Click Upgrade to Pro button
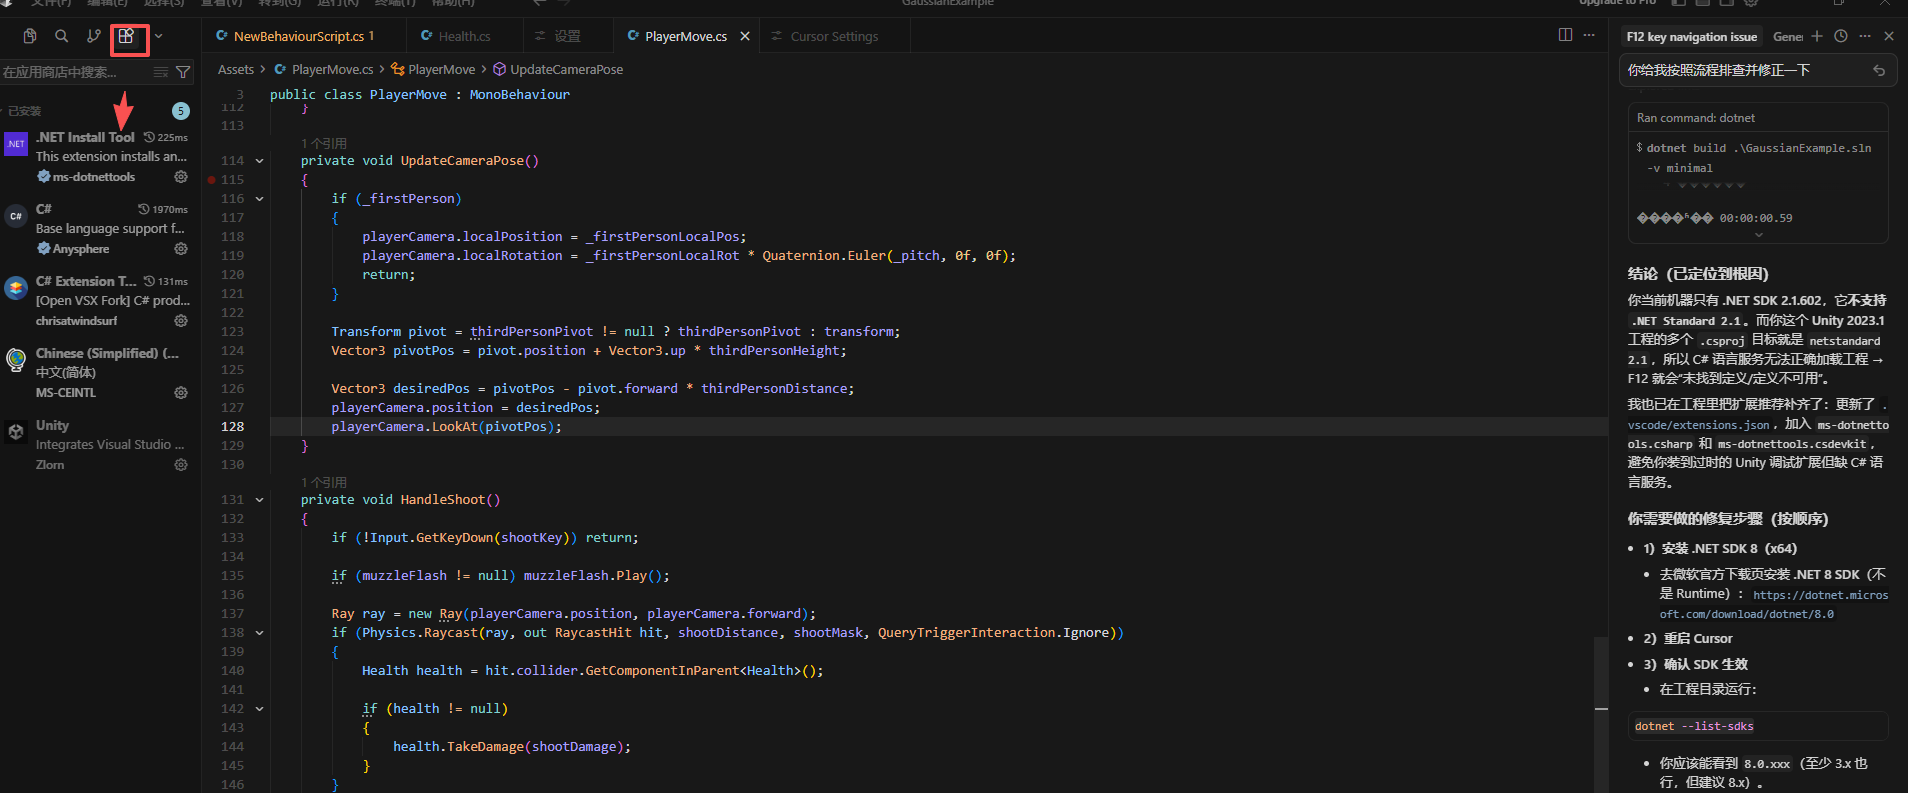The image size is (1908, 793). pyautogui.click(x=1617, y=3)
